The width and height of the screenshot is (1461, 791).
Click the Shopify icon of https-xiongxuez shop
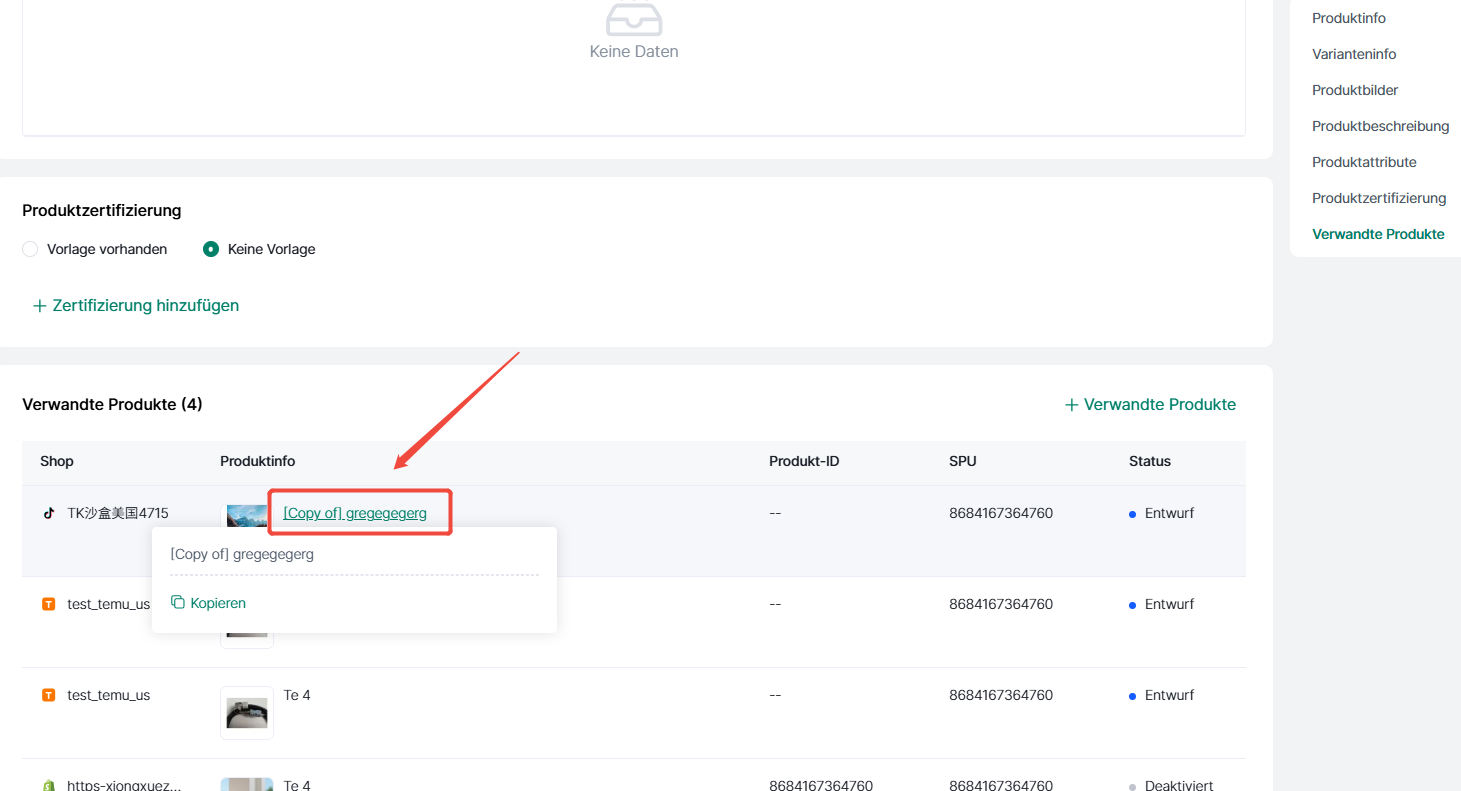48,785
